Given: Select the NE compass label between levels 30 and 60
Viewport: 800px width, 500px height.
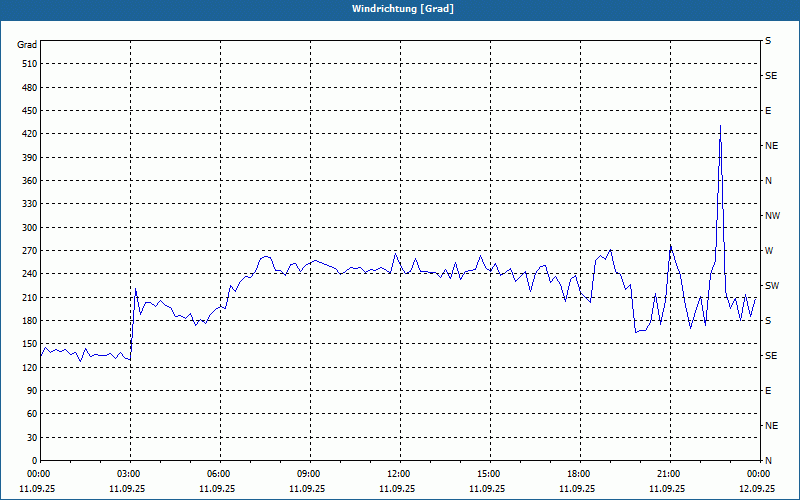Looking at the screenshot, I should 771,426.
